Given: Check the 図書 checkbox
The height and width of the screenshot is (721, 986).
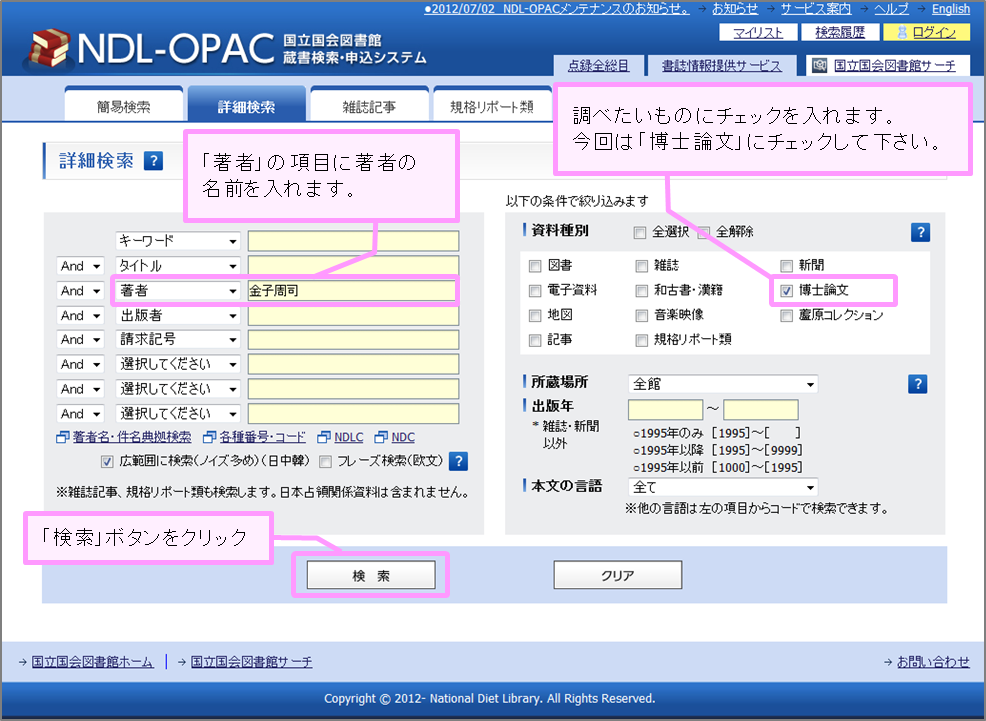Looking at the screenshot, I should tap(535, 266).
